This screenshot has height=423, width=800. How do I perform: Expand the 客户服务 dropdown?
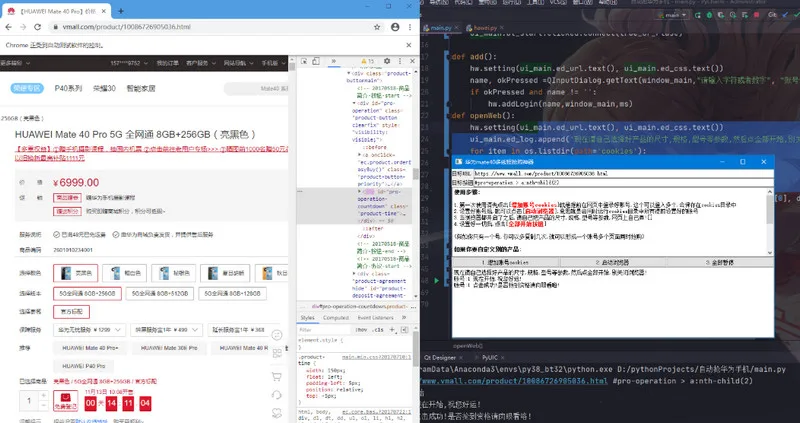coord(201,63)
